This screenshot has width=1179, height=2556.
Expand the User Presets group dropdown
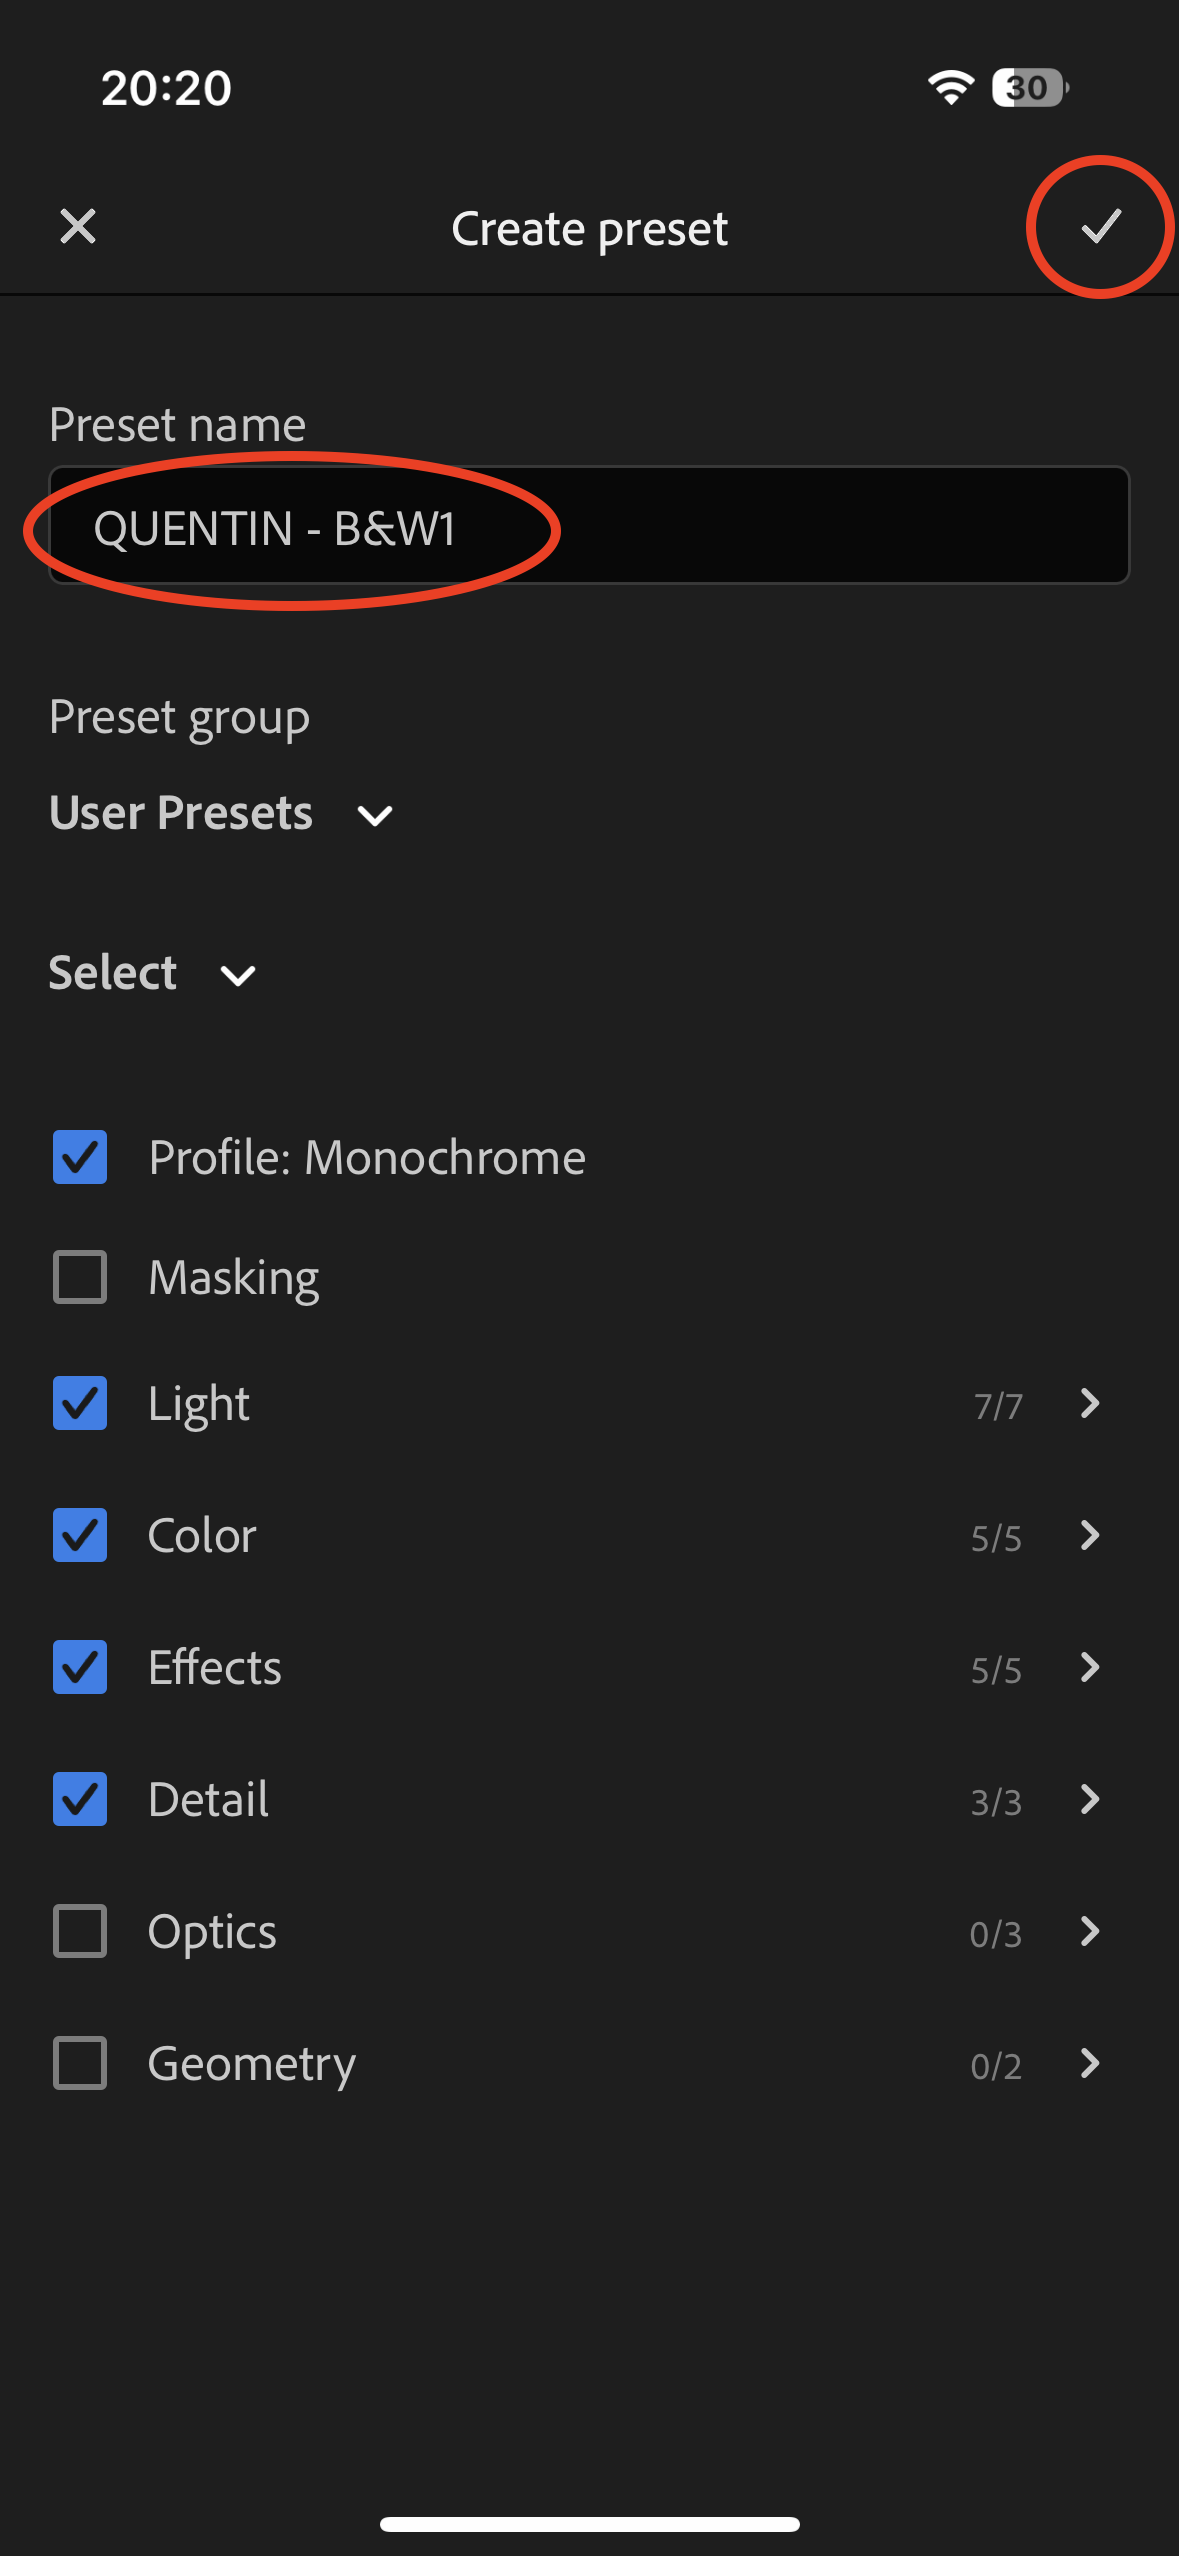click(x=222, y=814)
